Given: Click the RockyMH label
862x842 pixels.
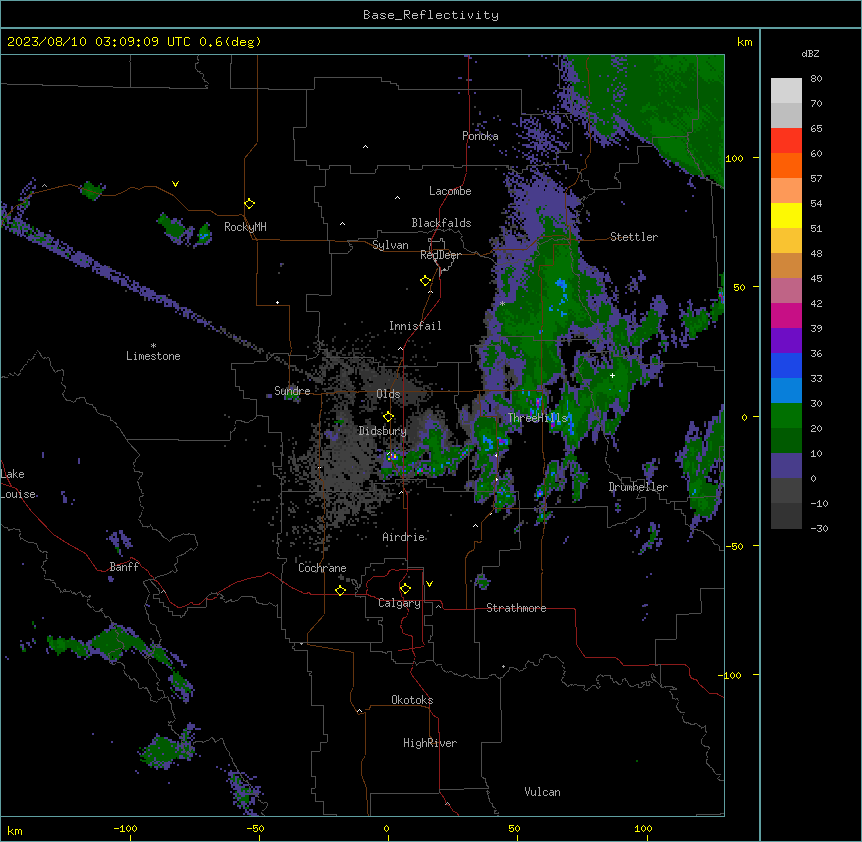Looking at the screenshot, I should [245, 227].
